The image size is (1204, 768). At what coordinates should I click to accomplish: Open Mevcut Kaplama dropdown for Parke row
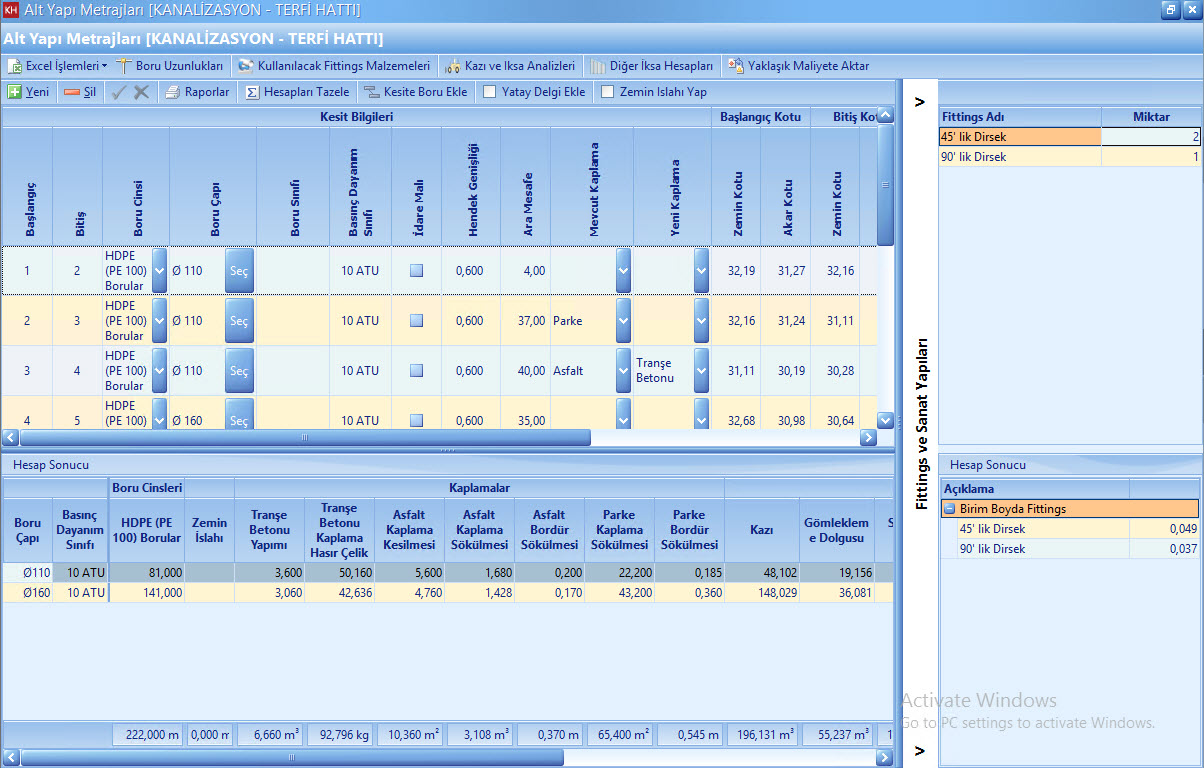click(623, 321)
